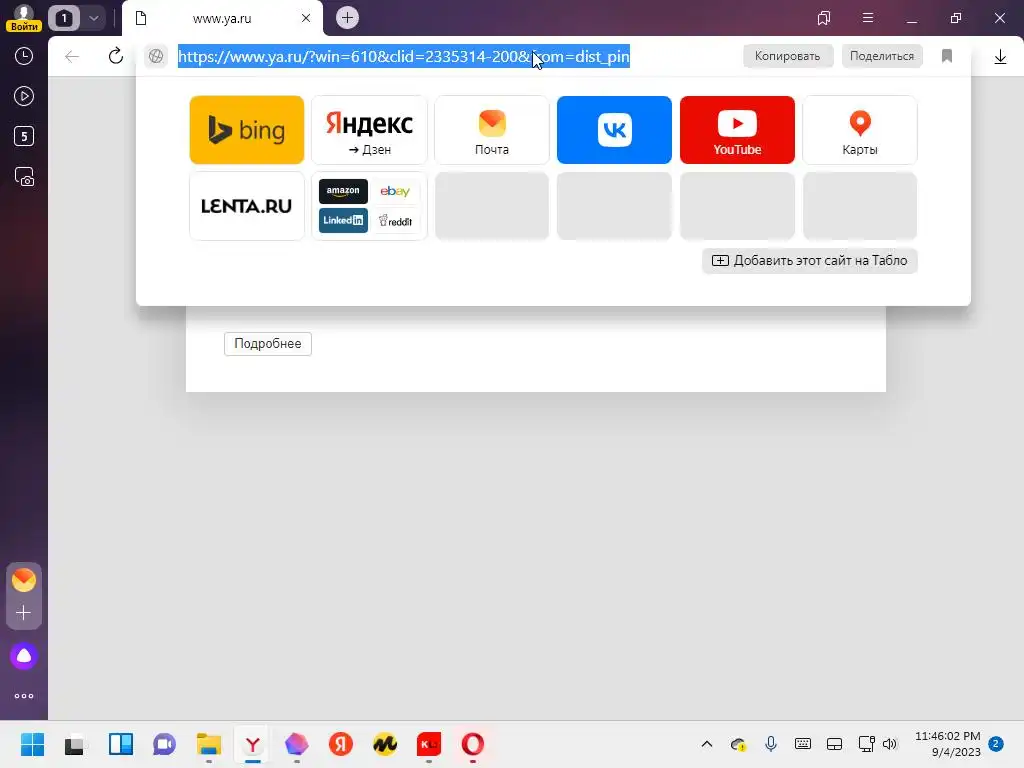Click the Подробнее button
The width and height of the screenshot is (1024, 768).
pyautogui.click(x=268, y=344)
